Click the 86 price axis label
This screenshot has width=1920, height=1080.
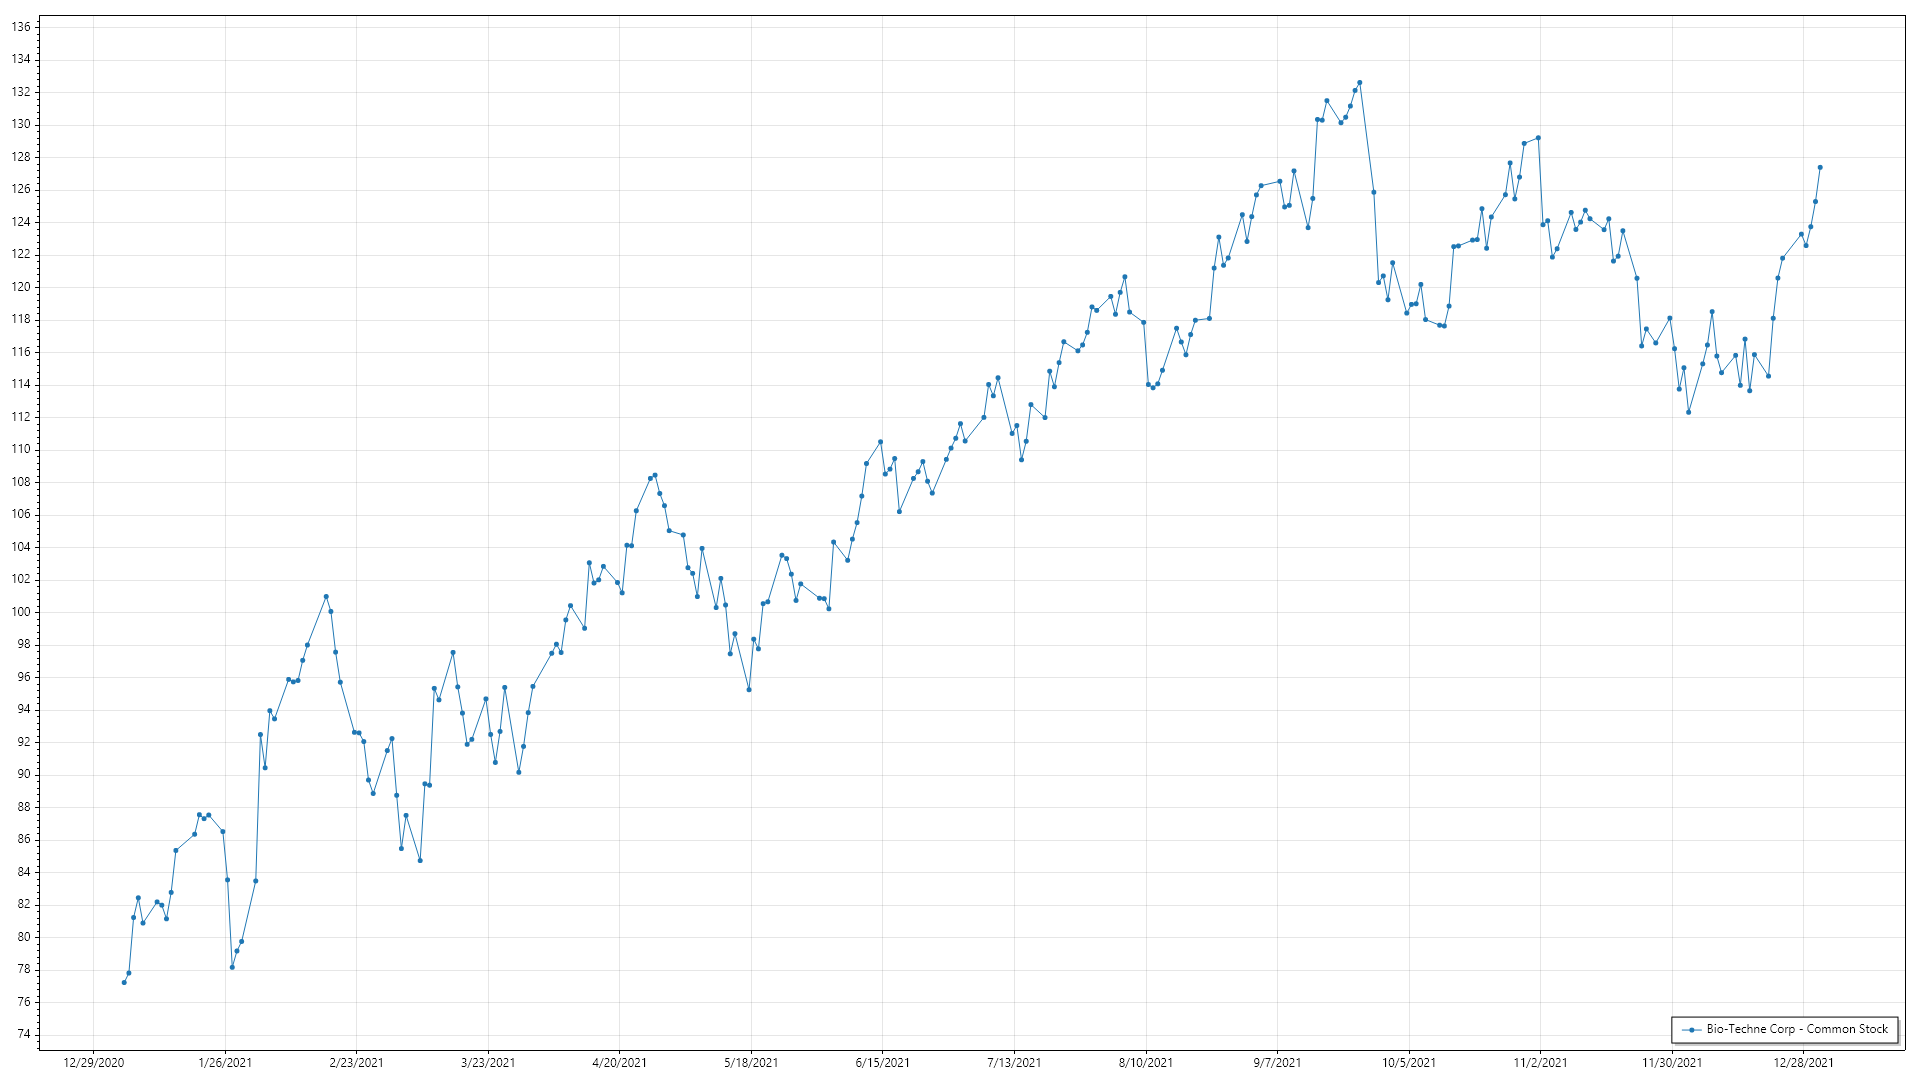[x=24, y=839]
